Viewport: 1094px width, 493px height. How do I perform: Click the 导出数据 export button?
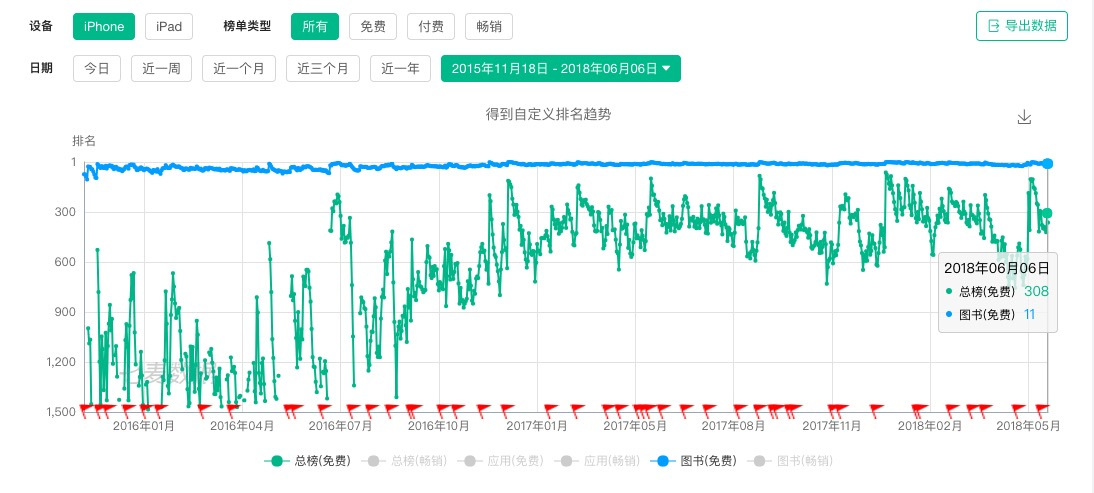click(x=1021, y=26)
